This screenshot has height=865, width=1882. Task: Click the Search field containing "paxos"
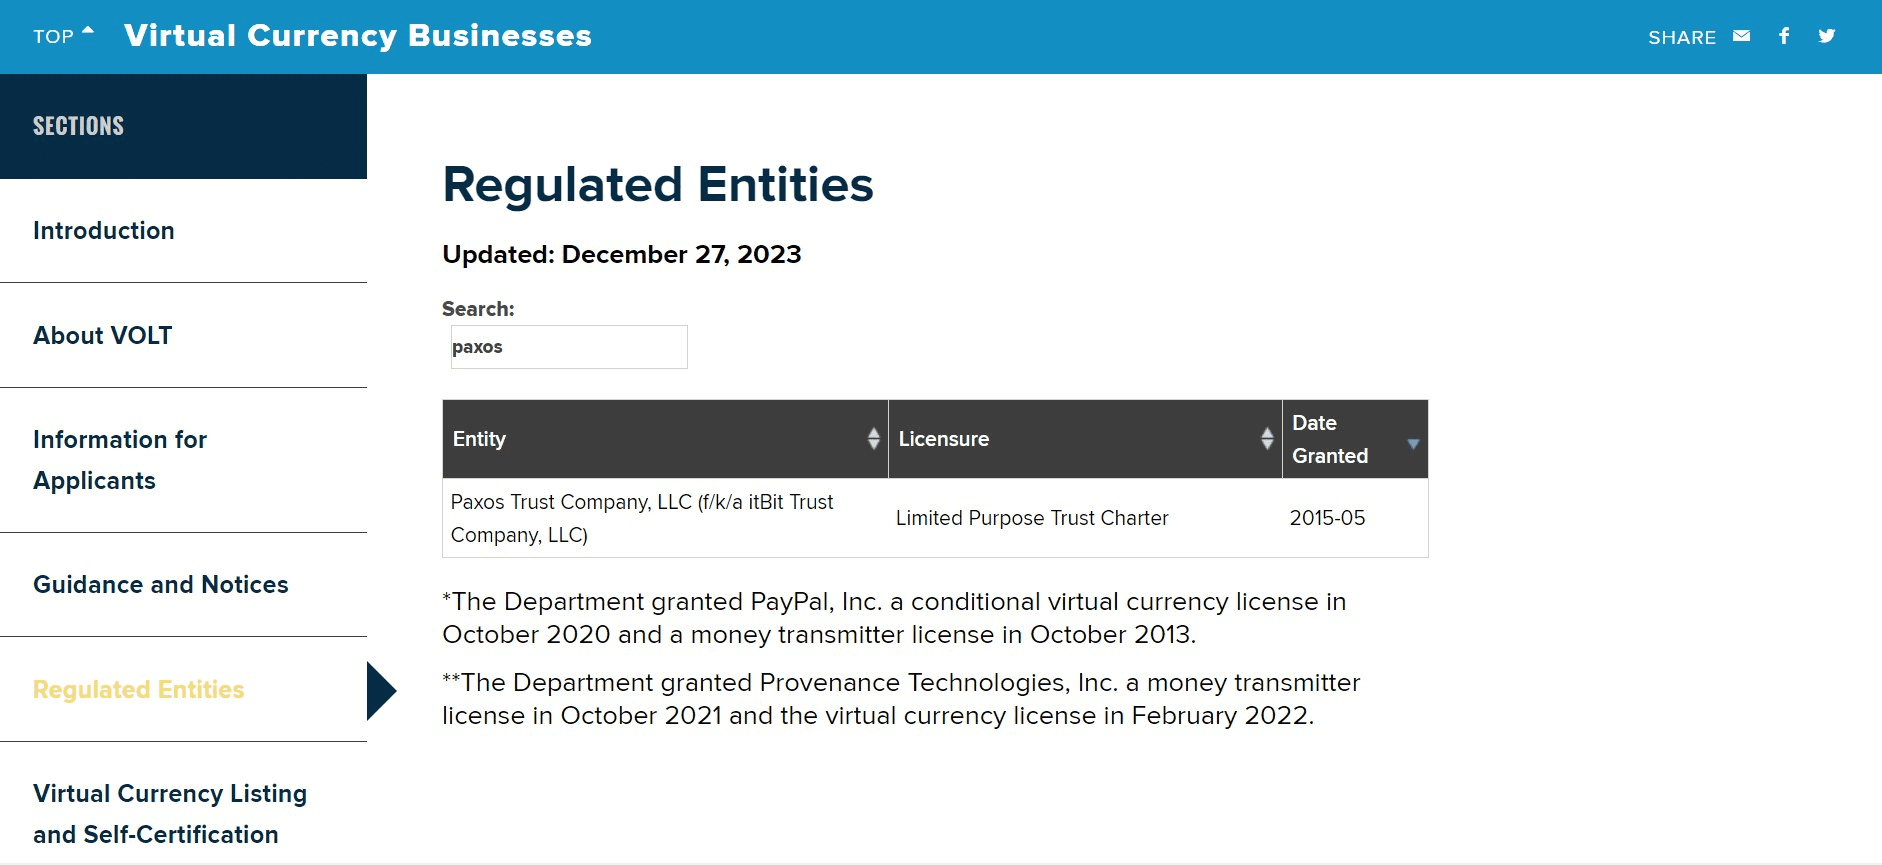pyautogui.click(x=569, y=347)
